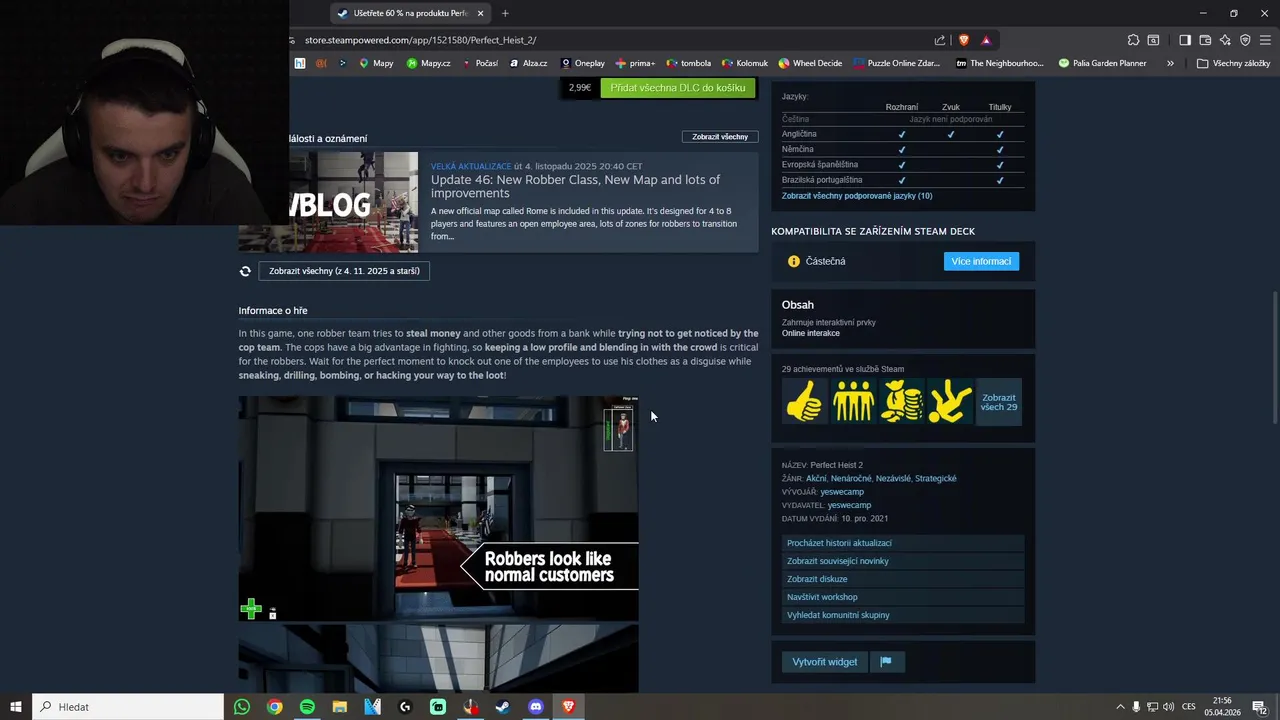
Task: Click the Brave Shields lion icon
Action: tap(964, 40)
